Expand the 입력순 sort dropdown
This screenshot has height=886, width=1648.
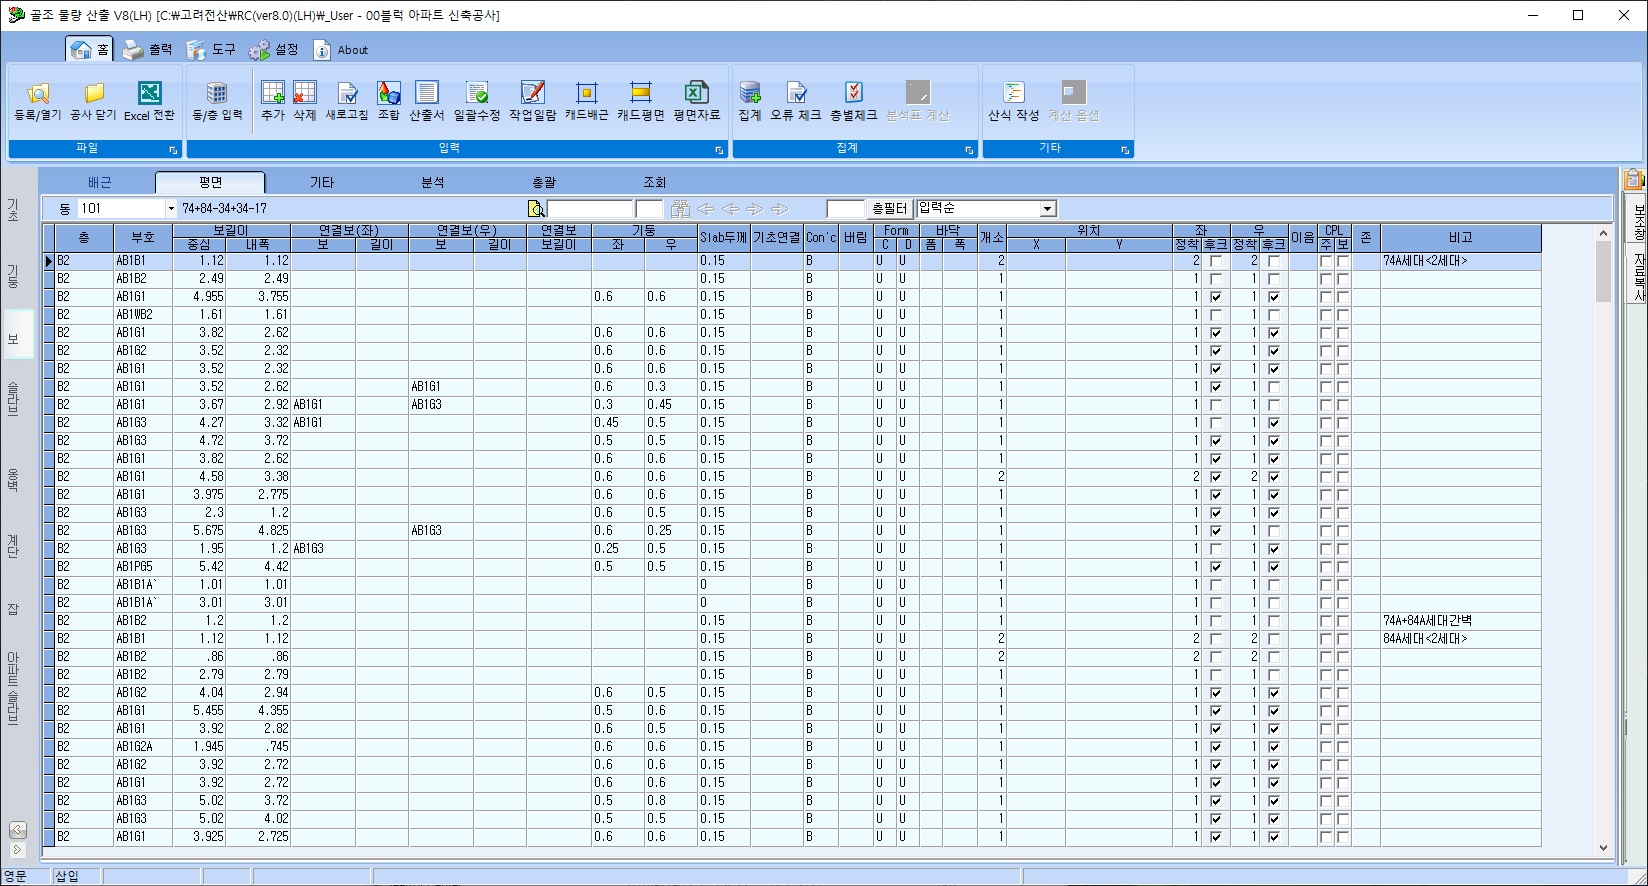[1047, 209]
